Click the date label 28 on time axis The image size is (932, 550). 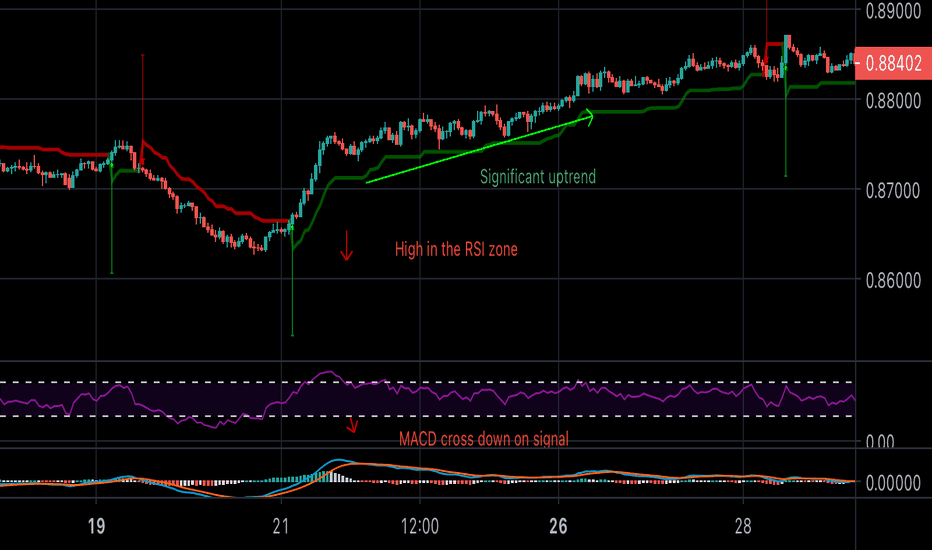(x=743, y=526)
